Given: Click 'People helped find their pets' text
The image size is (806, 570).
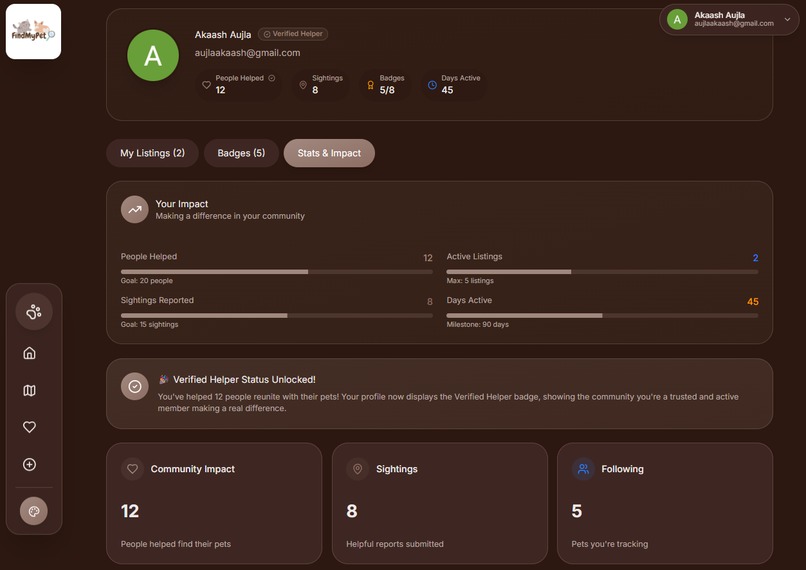Looking at the screenshot, I should click(x=176, y=544).
